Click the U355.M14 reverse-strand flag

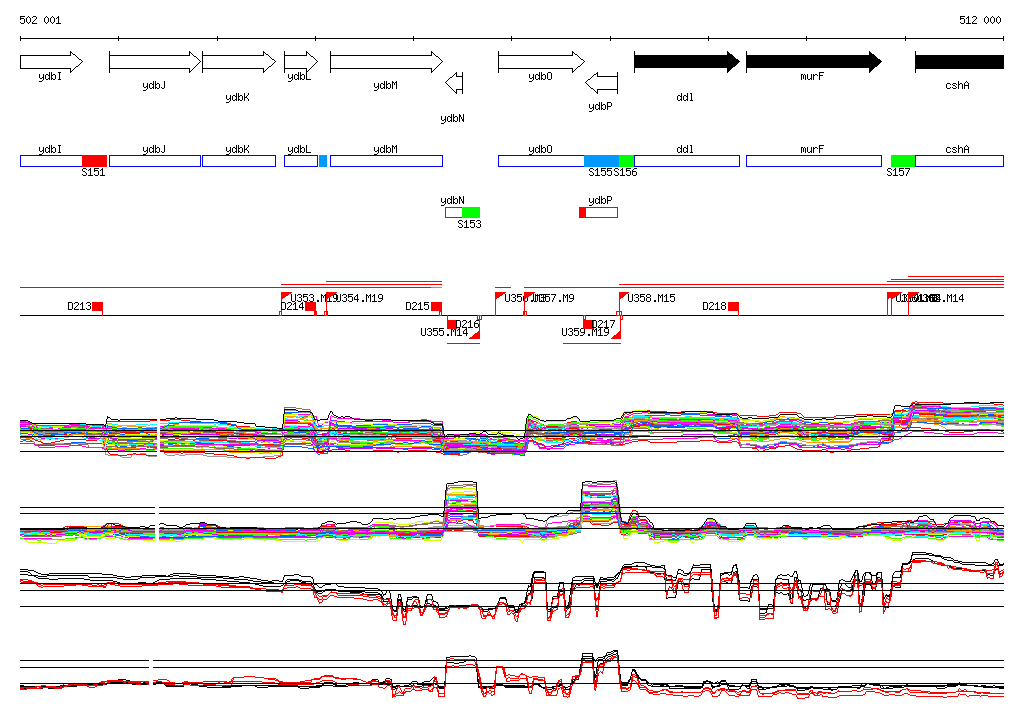click(475, 334)
